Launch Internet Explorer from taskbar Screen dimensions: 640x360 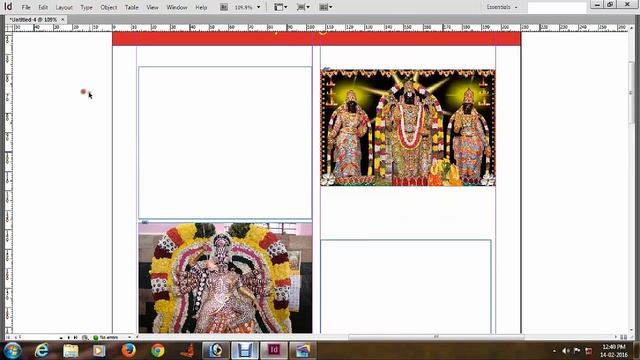pyautogui.click(x=42, y=350)
